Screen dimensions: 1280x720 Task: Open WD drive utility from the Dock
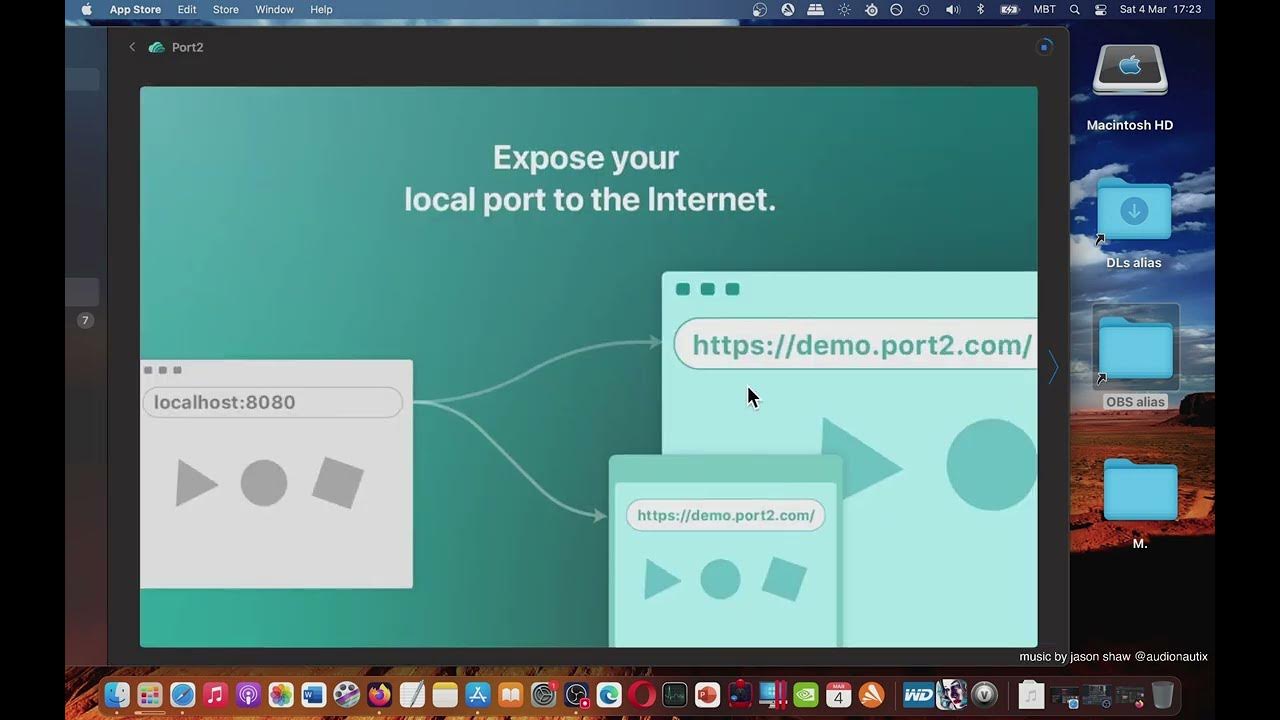coord(918,694)
